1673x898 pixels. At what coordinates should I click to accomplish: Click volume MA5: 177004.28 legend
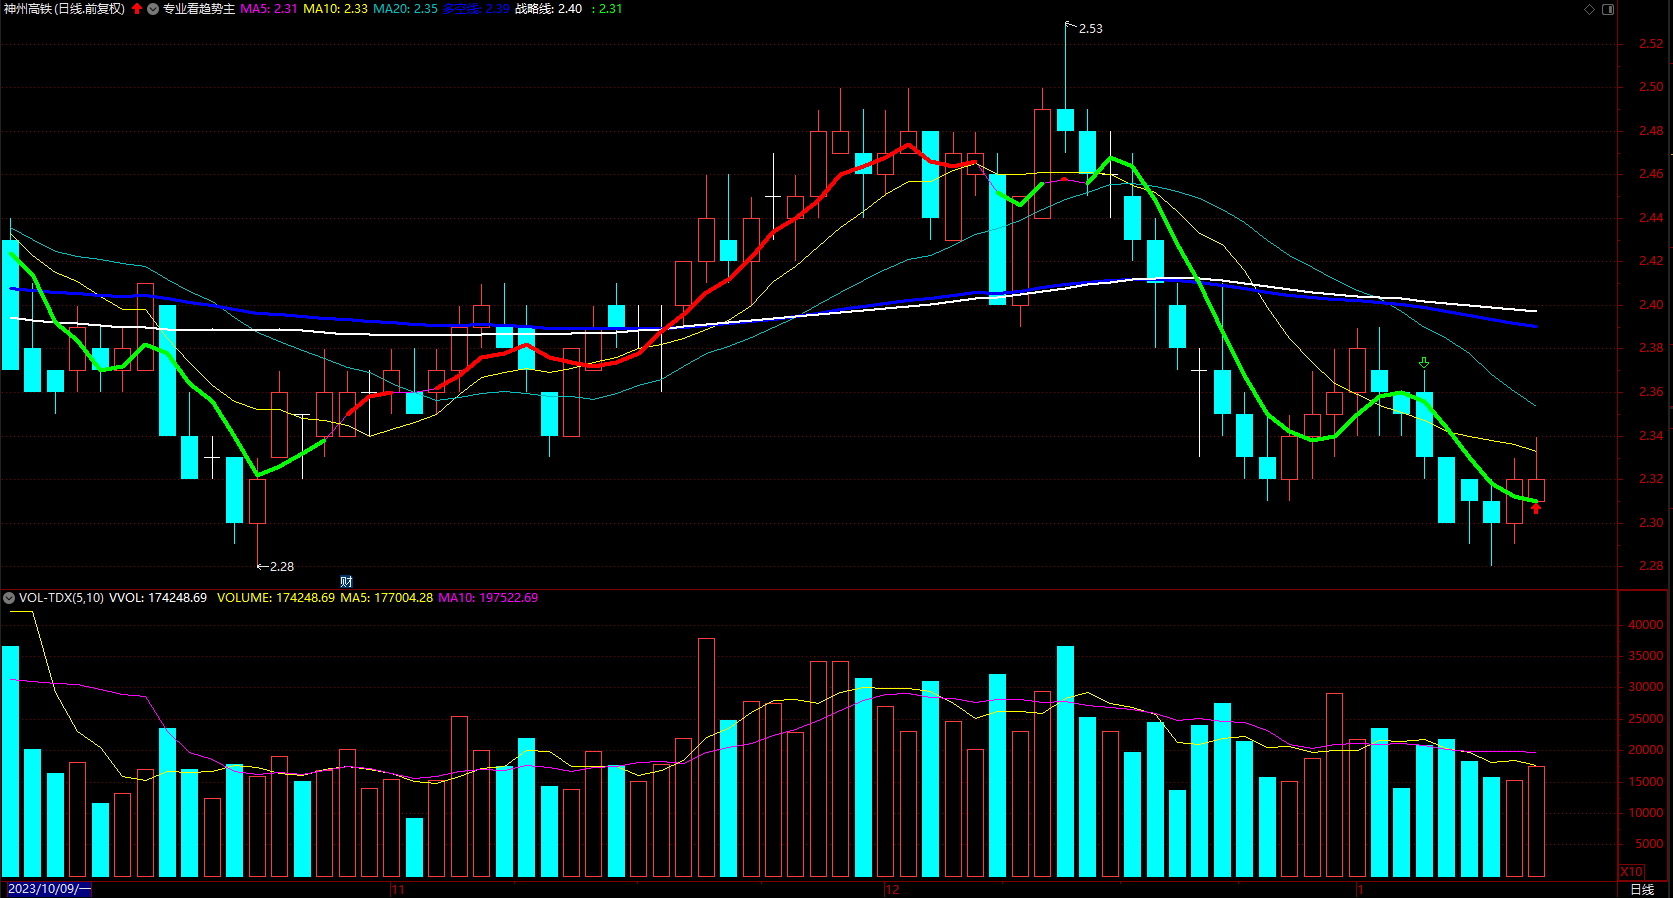[387, 598]
